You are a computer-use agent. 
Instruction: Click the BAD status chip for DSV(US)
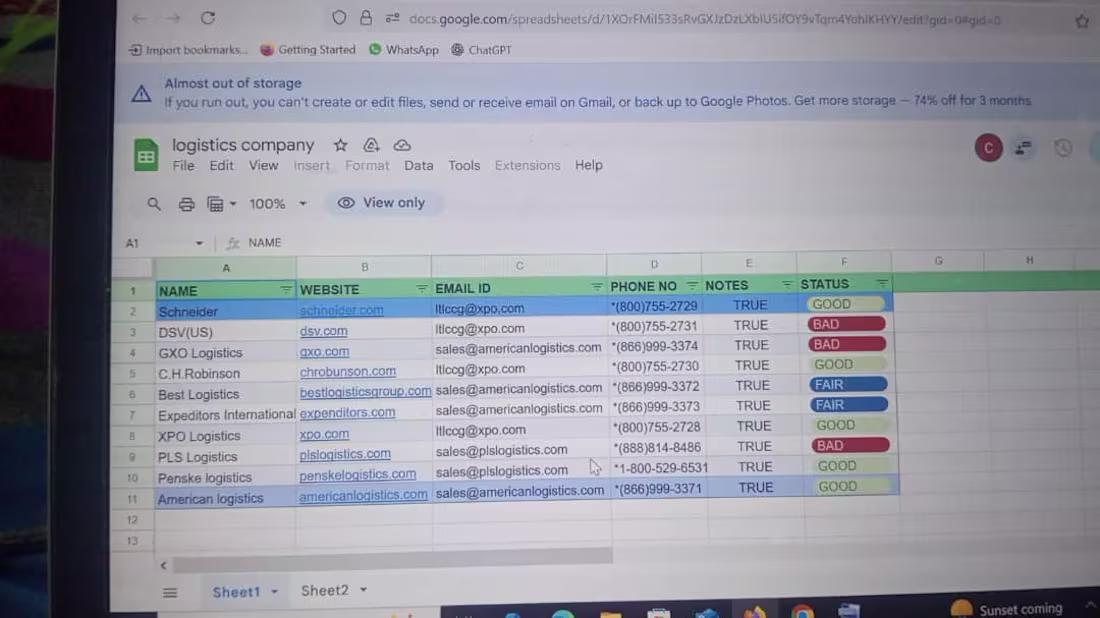click(847, 324)
